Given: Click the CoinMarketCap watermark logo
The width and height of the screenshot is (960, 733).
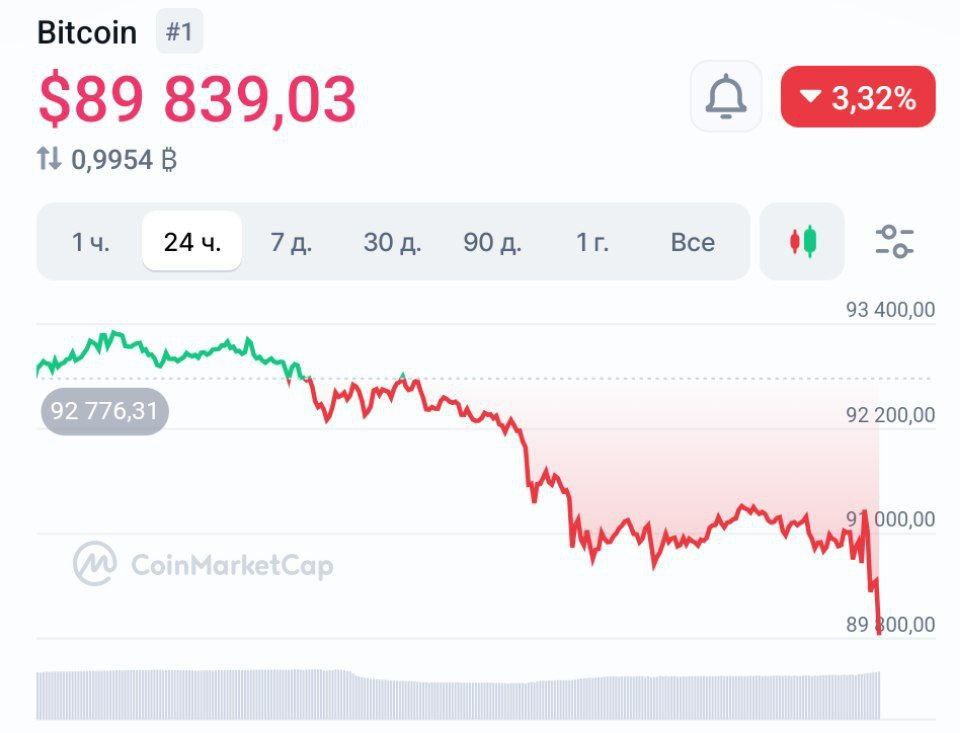Looking at the screenshot, I should pos(95,565).
